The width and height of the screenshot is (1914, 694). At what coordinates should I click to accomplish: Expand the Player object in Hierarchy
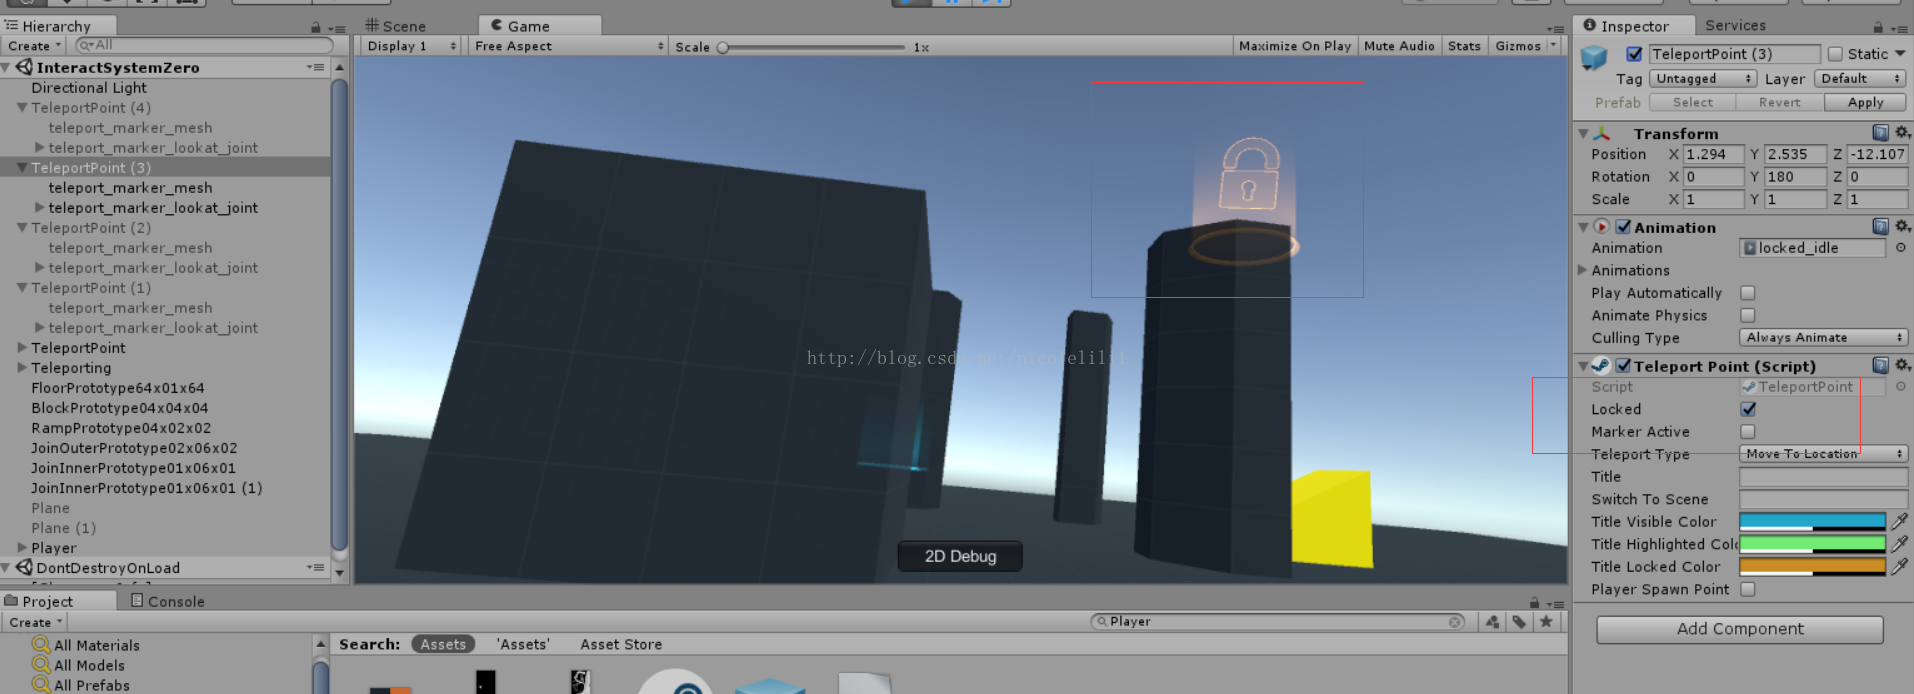(x=22, y=547)
